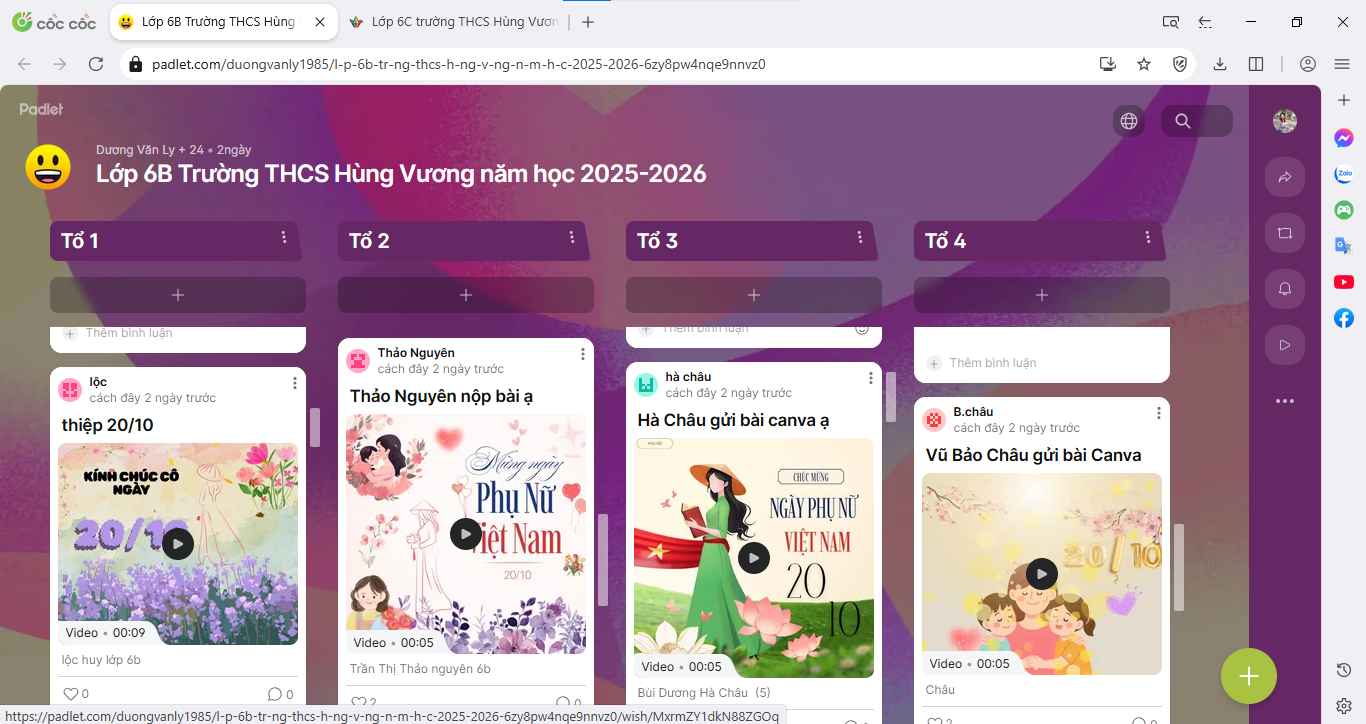The width and height of the screenshot is (1366, 724).
Task: Start the slideshow play icon in sidebar
Action: [1285, 345]
